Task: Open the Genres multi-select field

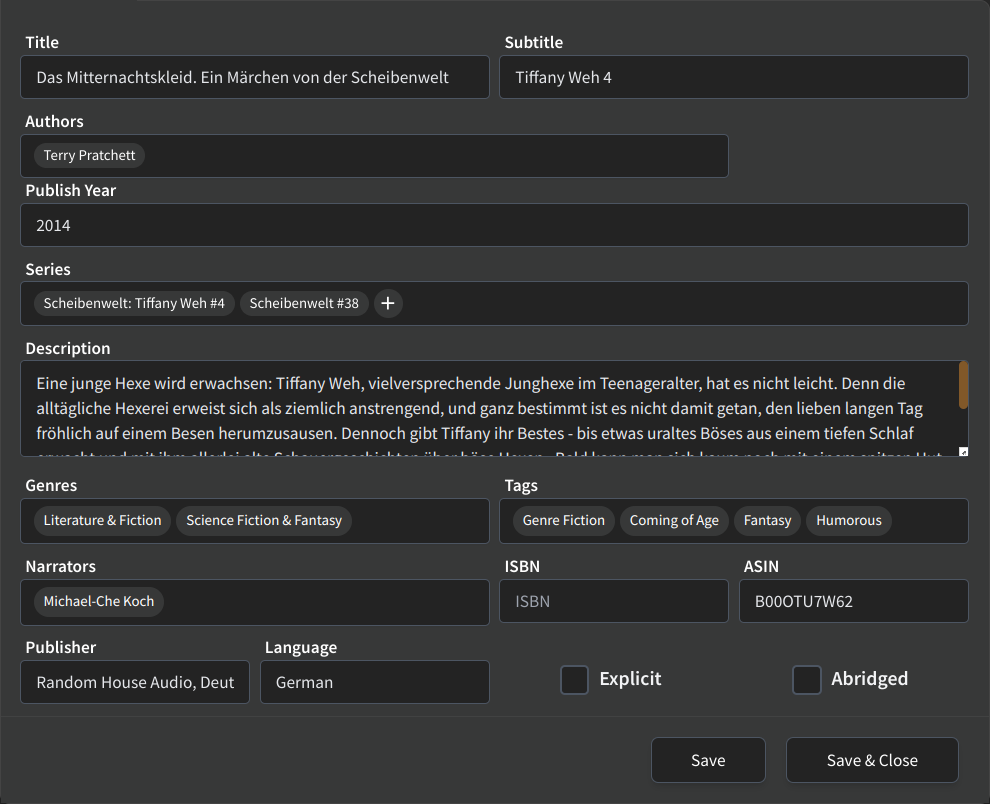Action: [x=420, y=521]
